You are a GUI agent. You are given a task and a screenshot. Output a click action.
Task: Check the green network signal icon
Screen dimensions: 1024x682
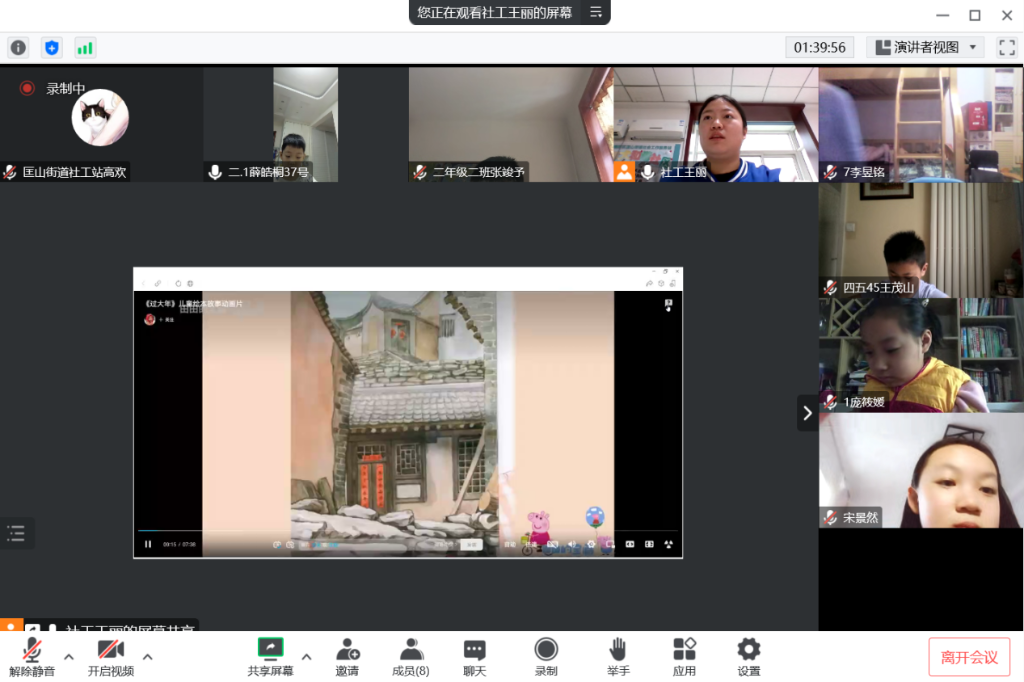pos(85,47)
